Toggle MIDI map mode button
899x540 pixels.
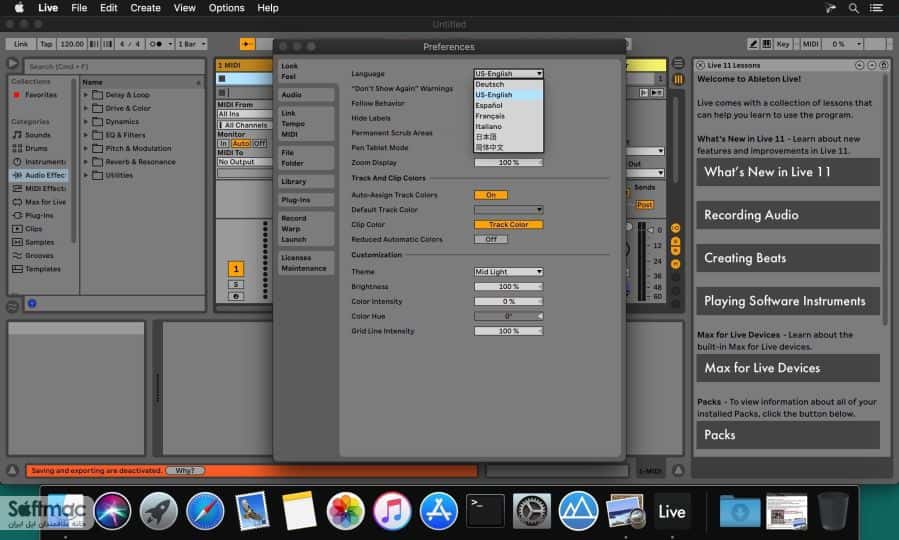pos(810,44)
